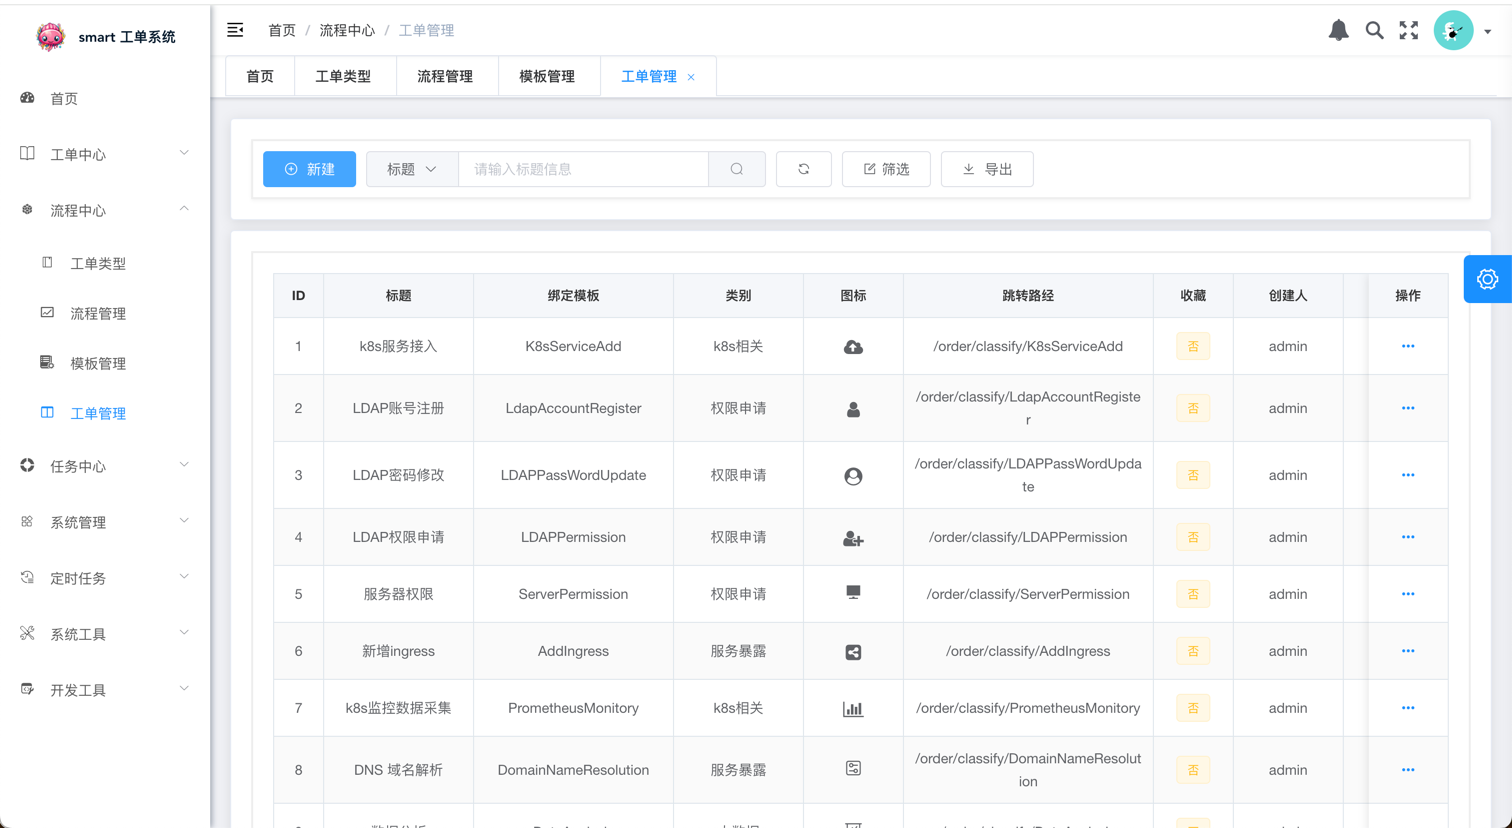This screenshot has height=828, width=1512.
Task: Toggle the sidebar collapse hamburger icon
Action: [235, 30]
